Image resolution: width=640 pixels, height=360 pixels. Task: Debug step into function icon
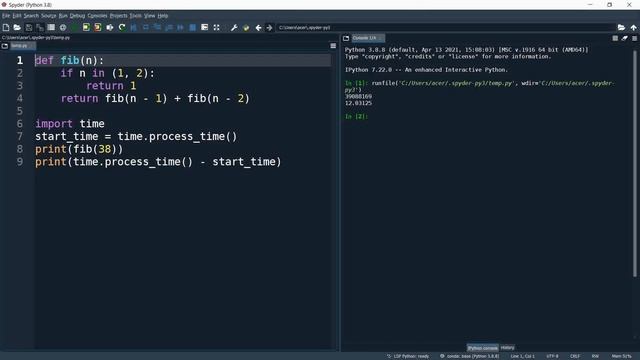click(x=157, y=27)
